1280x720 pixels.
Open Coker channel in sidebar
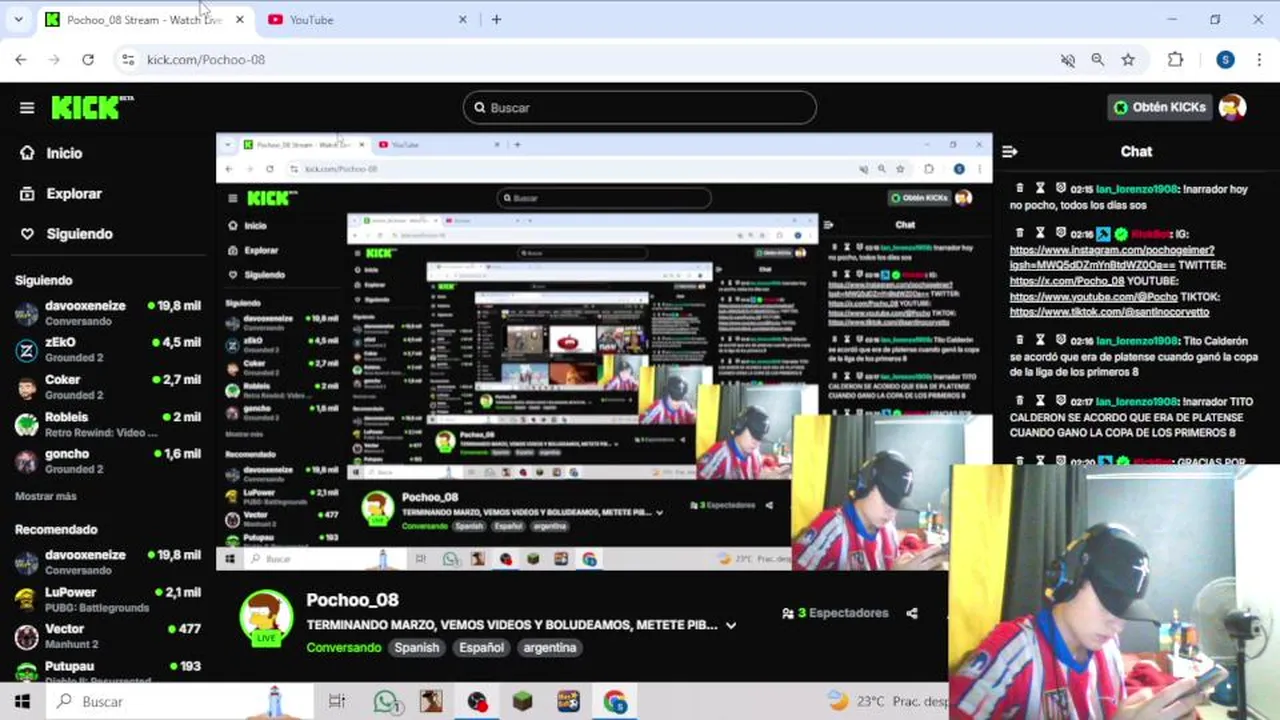click(108, 387)
